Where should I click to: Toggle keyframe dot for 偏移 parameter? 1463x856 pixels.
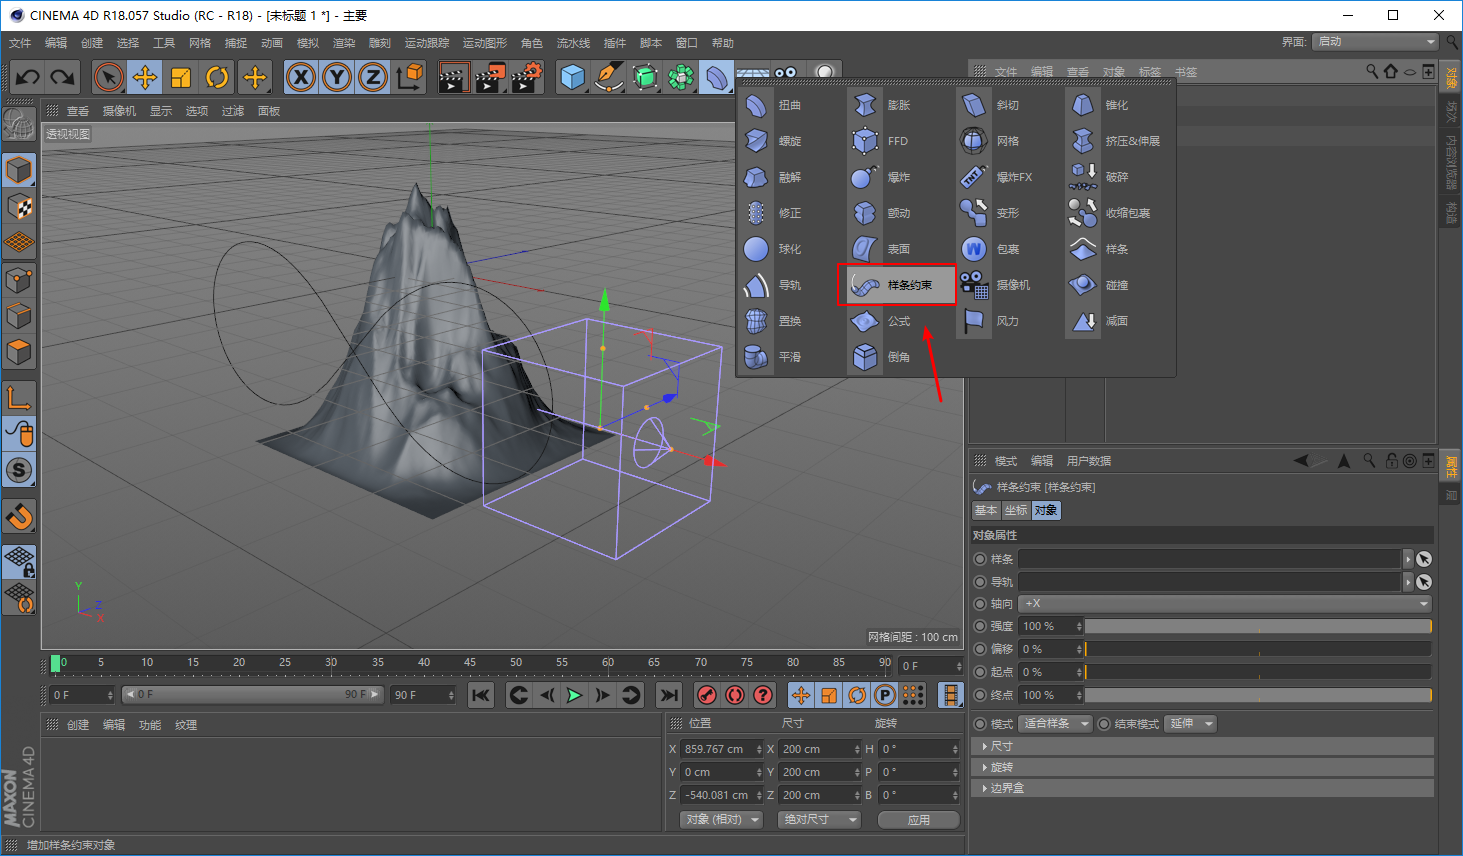coord(980,649)
